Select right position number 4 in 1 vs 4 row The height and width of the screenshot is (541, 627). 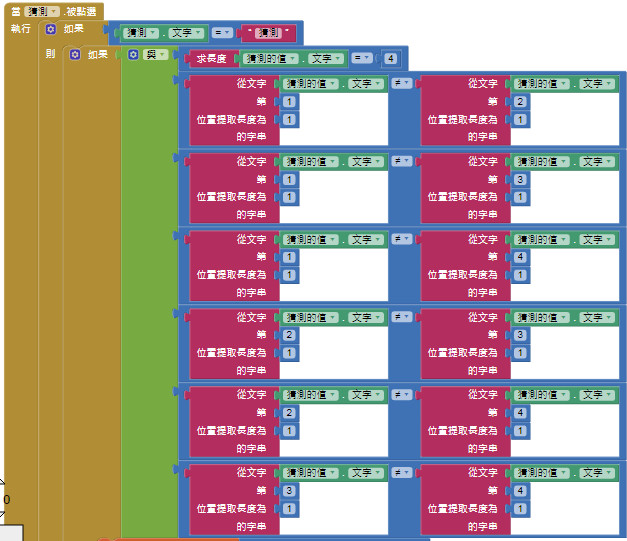(x=520, y=257)
